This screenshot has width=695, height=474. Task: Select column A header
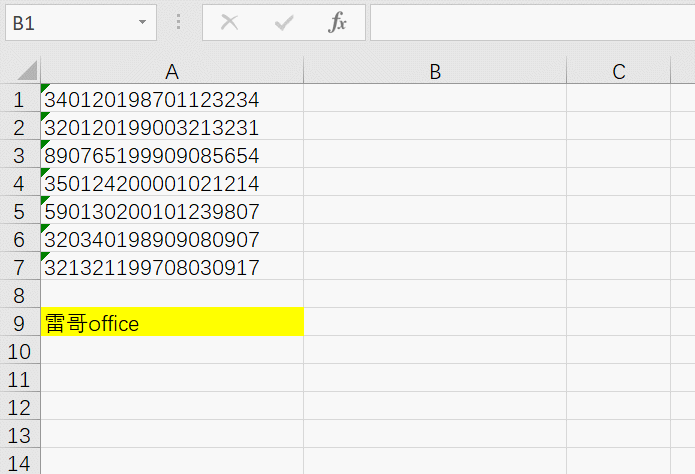click(172, 71)
